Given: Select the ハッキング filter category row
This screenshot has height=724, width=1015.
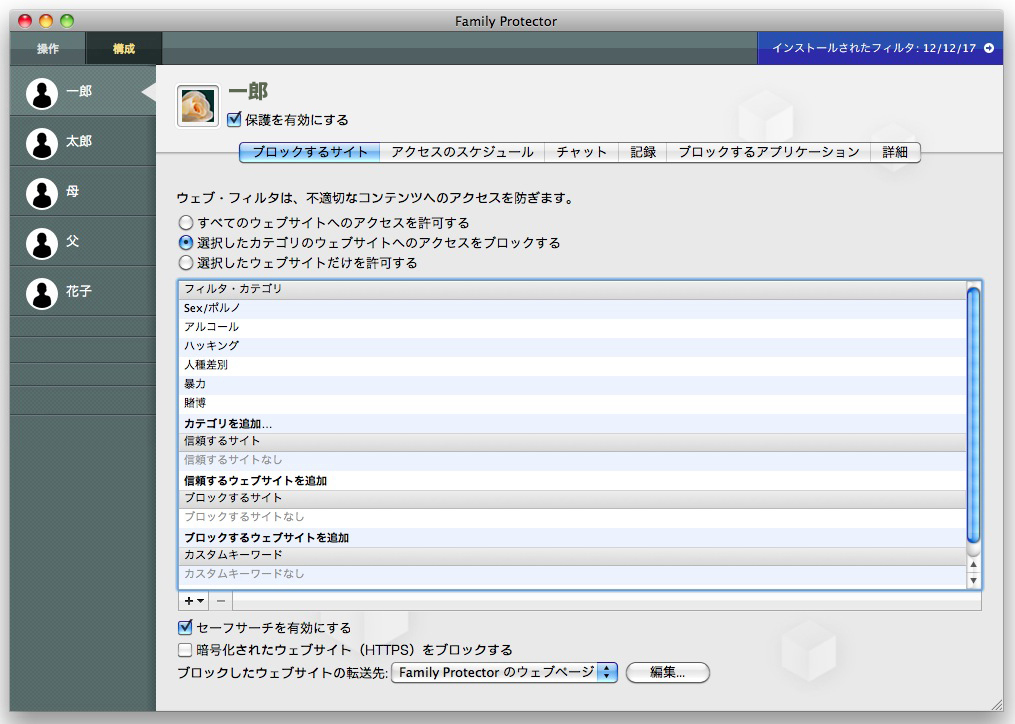Looking at the screenshot, I should [x=572, y=346].
